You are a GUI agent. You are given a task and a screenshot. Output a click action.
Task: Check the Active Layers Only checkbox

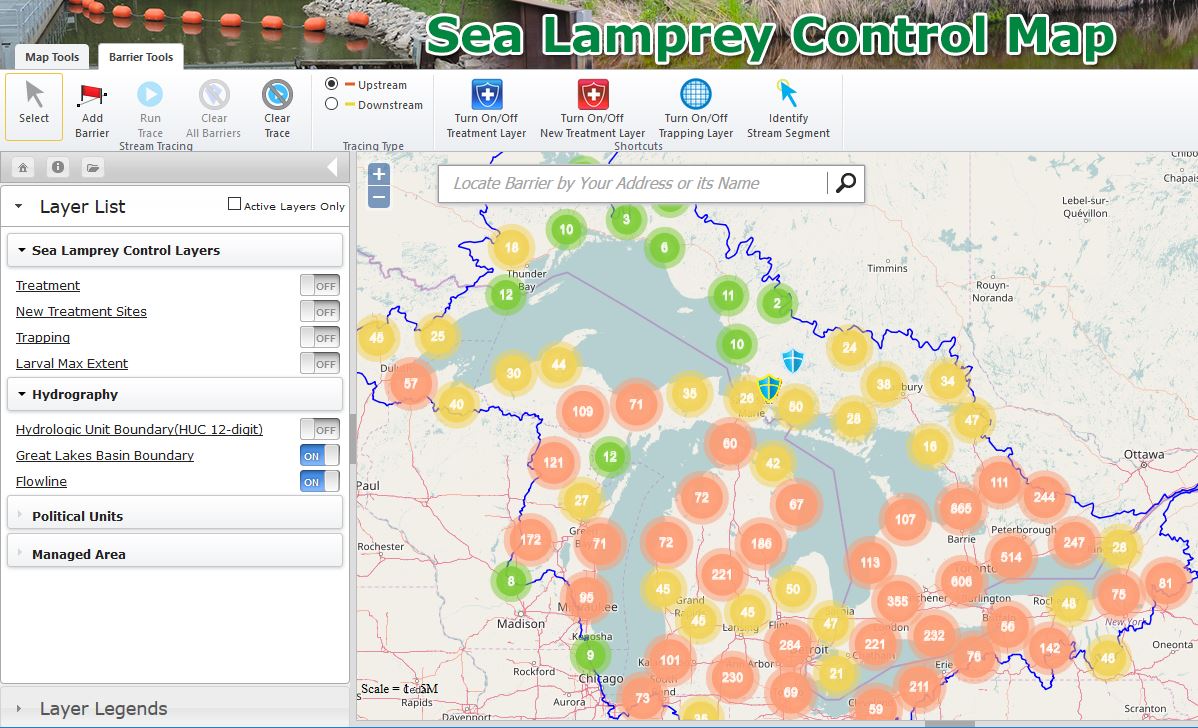click(x=234, y=204)
